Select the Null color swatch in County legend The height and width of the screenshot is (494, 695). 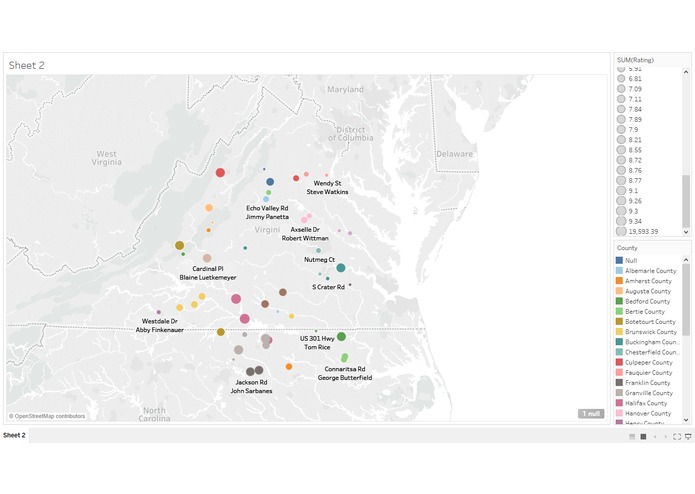tap(619, 261)
